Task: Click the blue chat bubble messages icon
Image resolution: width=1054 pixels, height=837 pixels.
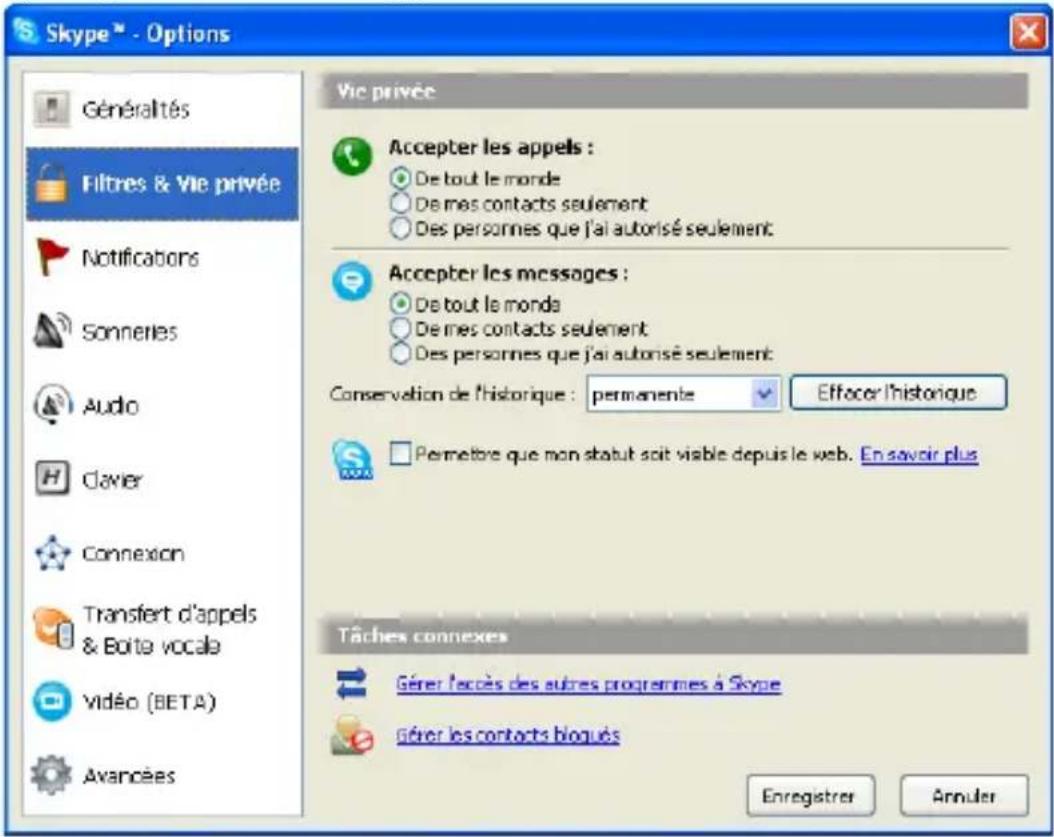Action: pos(352,281)
